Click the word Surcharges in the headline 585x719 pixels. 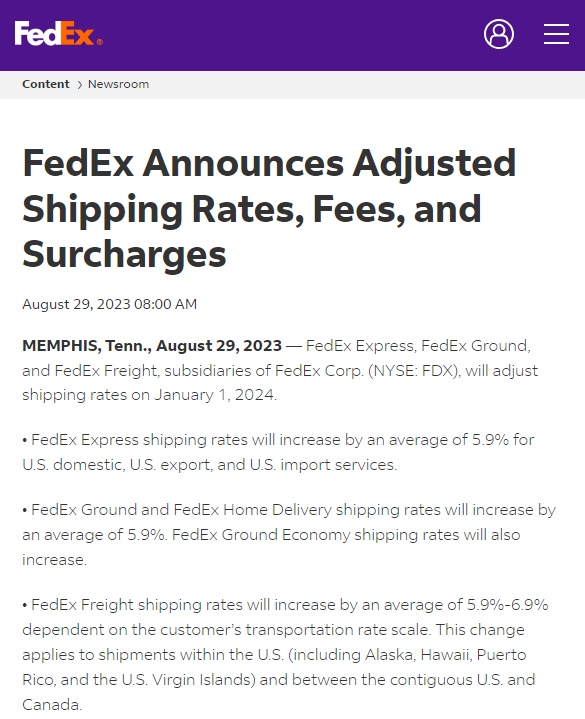click(x=124, y=254)
